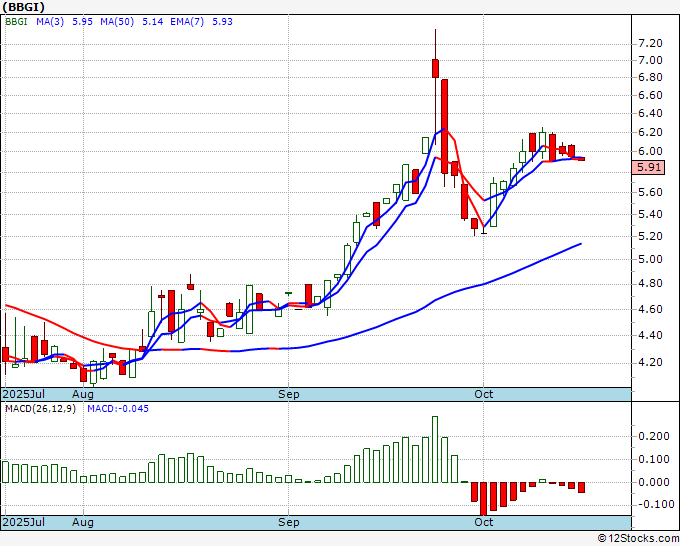The width and height of the screenshot is (680, 546).
Task: Click the 7.00 price axis label
Action: click(x=651, y=60)
